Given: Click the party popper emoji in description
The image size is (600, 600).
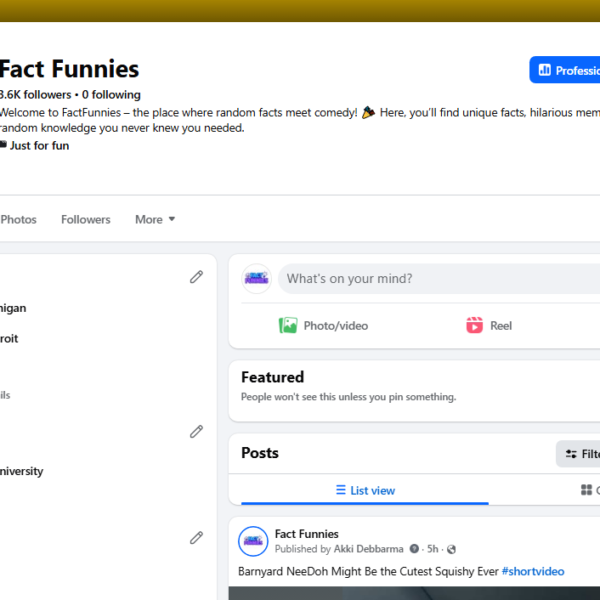Looking at the screenshot, I should pyautogui.click(x=368, y=112).
